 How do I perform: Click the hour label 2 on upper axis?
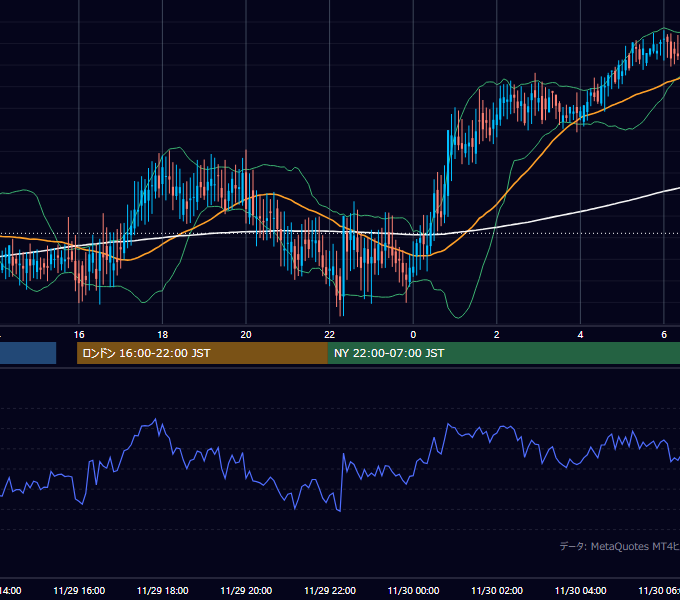pos(497,335)
